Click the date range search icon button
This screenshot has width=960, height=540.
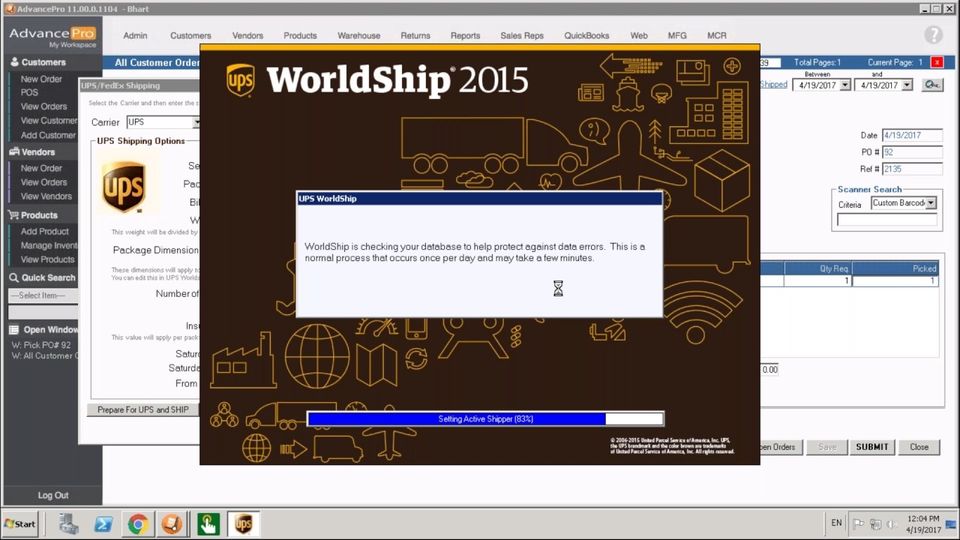coord(932,84)
